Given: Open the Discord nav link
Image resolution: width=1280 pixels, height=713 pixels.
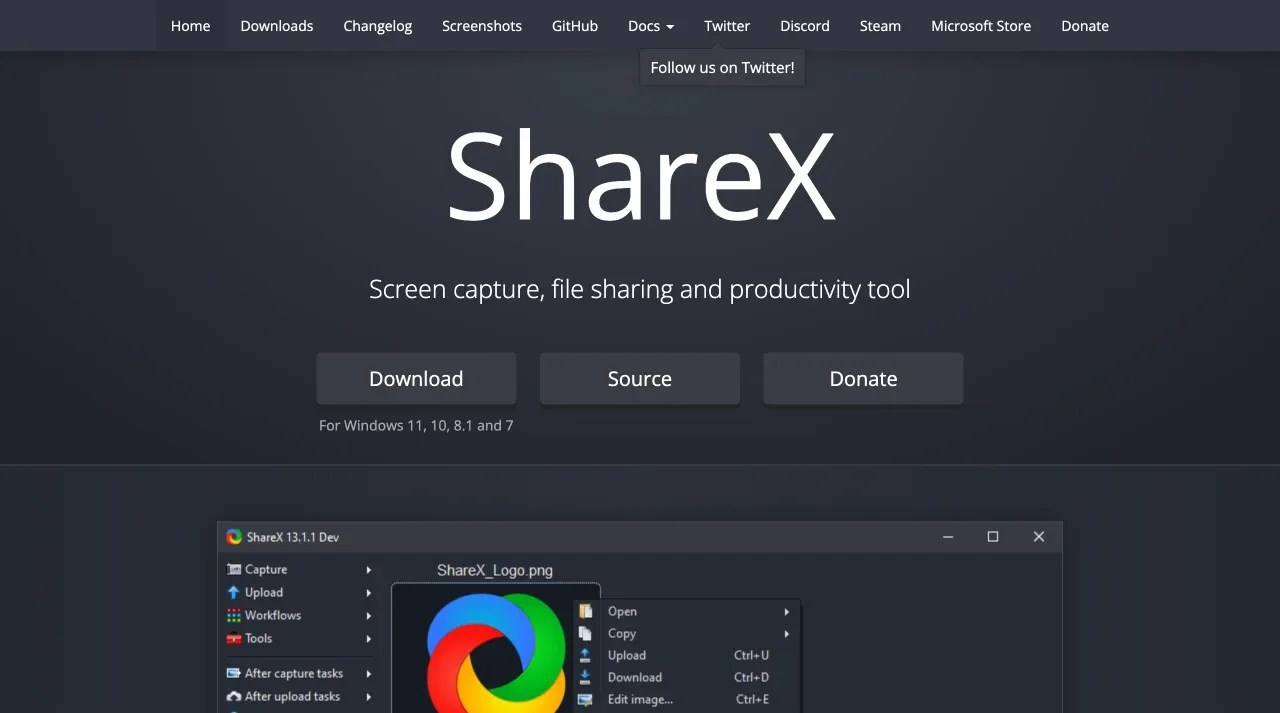Looking at the screenshot, I should [805, 26].
